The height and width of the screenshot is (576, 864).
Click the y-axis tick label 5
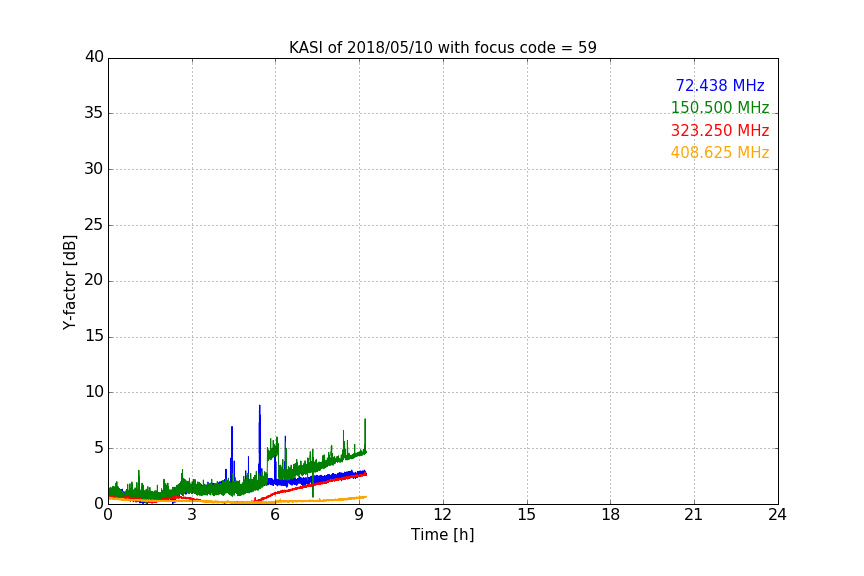99,448
